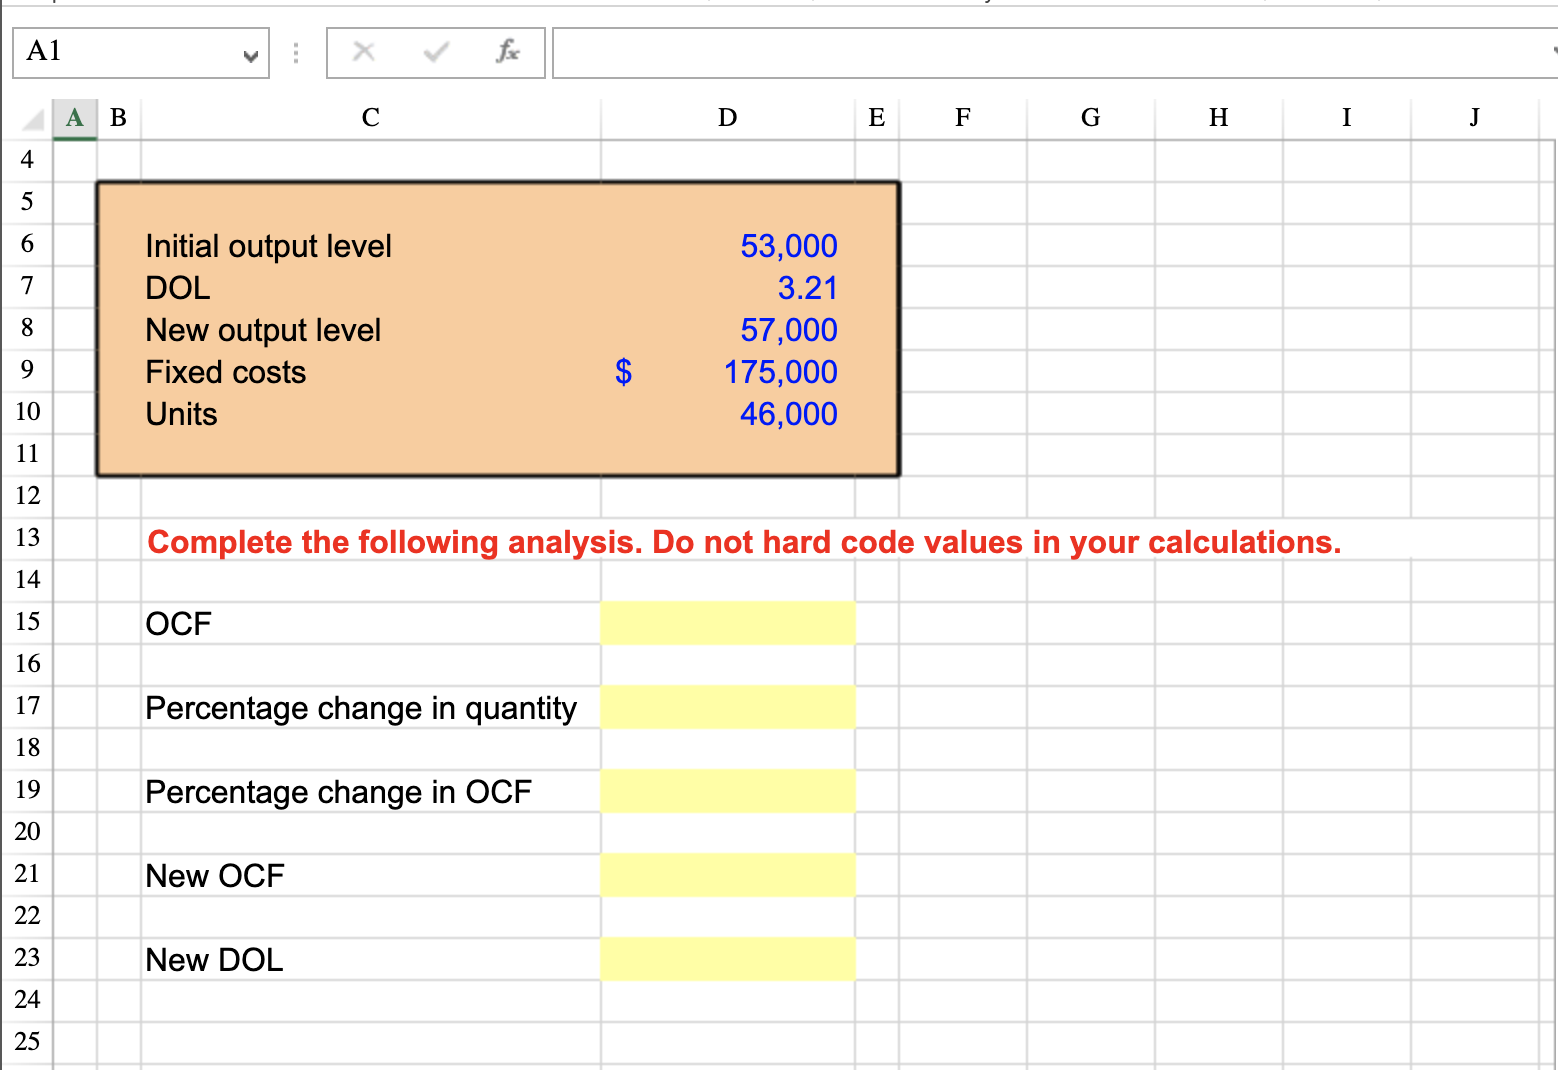Open the Name Box dropdown arrow
Viewport: 1558px width, 1070px height.
253,53
